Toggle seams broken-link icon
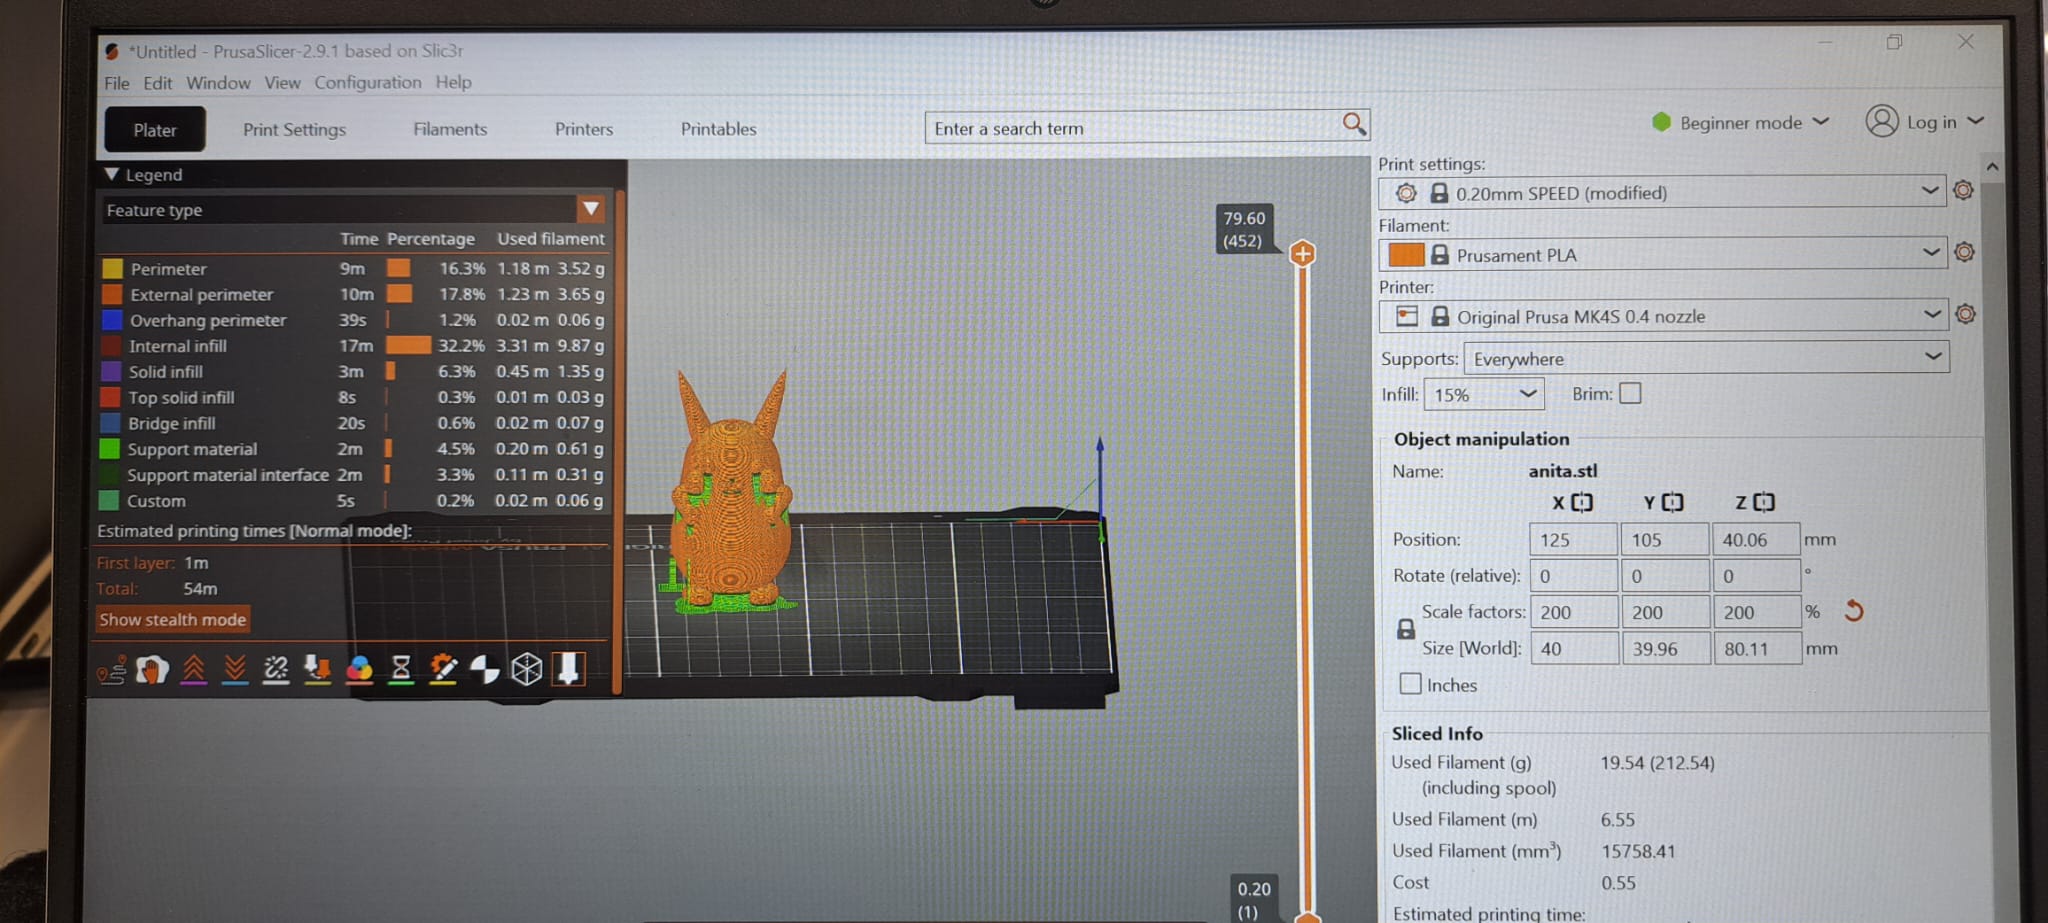The height and width of the screenshot is (923, 2048). (276, 670)
